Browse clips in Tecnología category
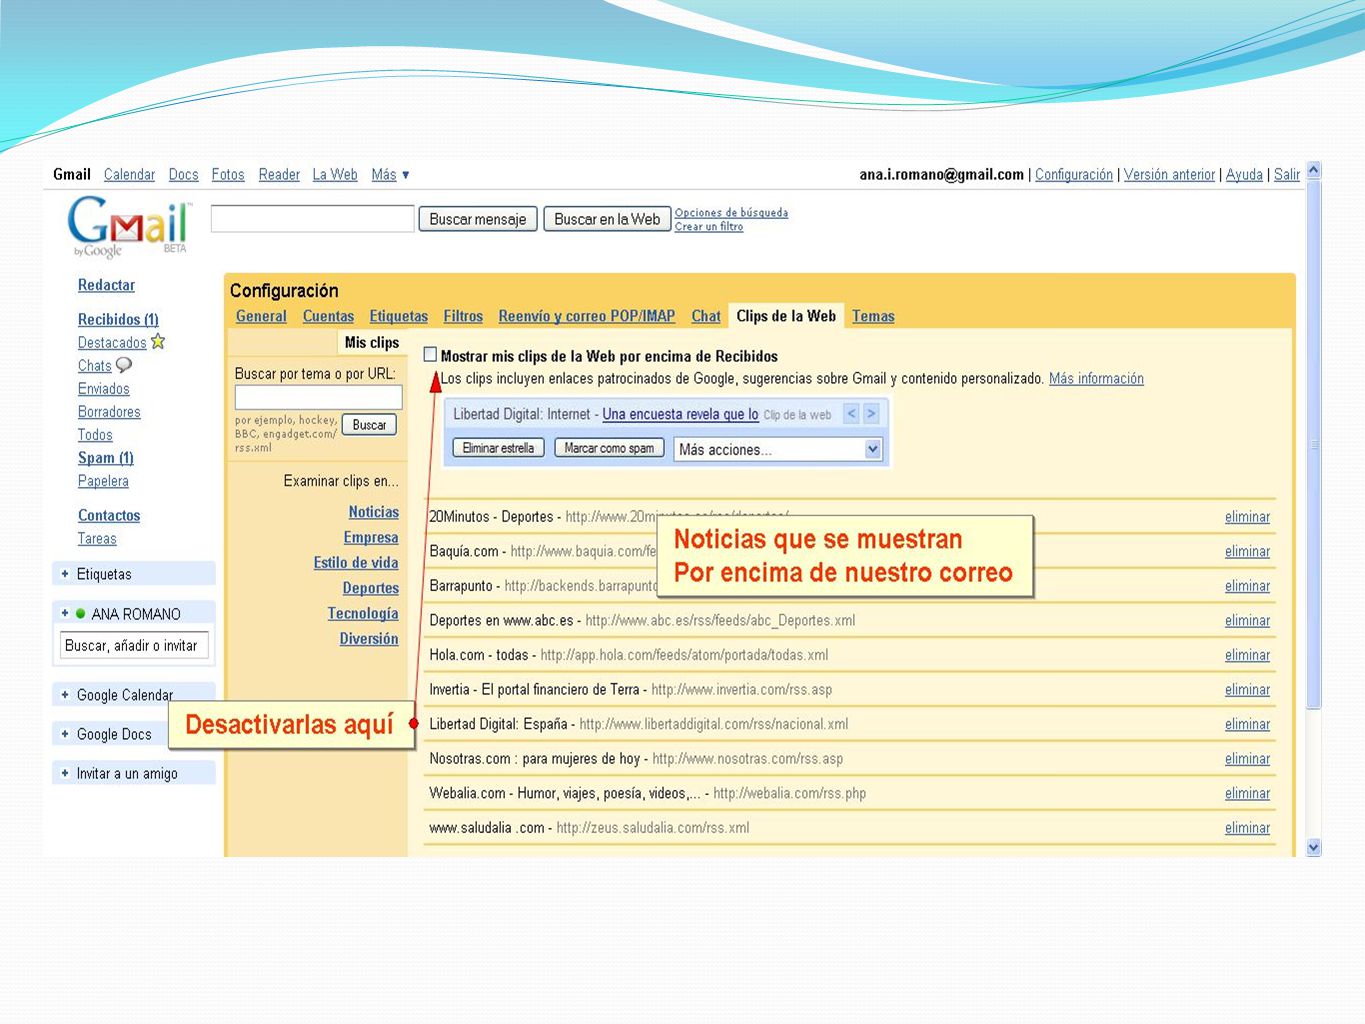Image resolution: width=1365 pixels, height=1024 pixels. (x=363, y=613)
